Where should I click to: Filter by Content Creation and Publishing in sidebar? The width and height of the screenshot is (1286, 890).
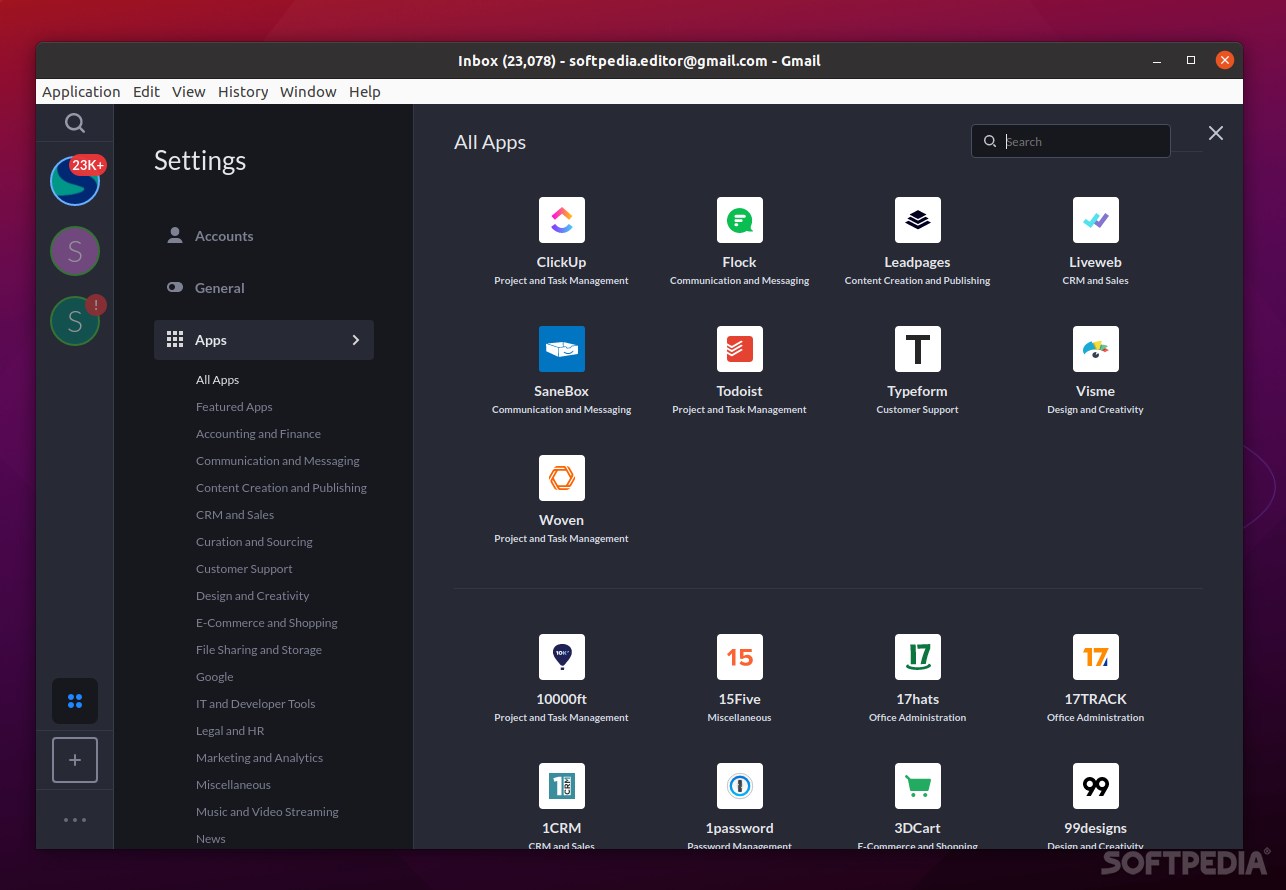click(x=281, y=488)
